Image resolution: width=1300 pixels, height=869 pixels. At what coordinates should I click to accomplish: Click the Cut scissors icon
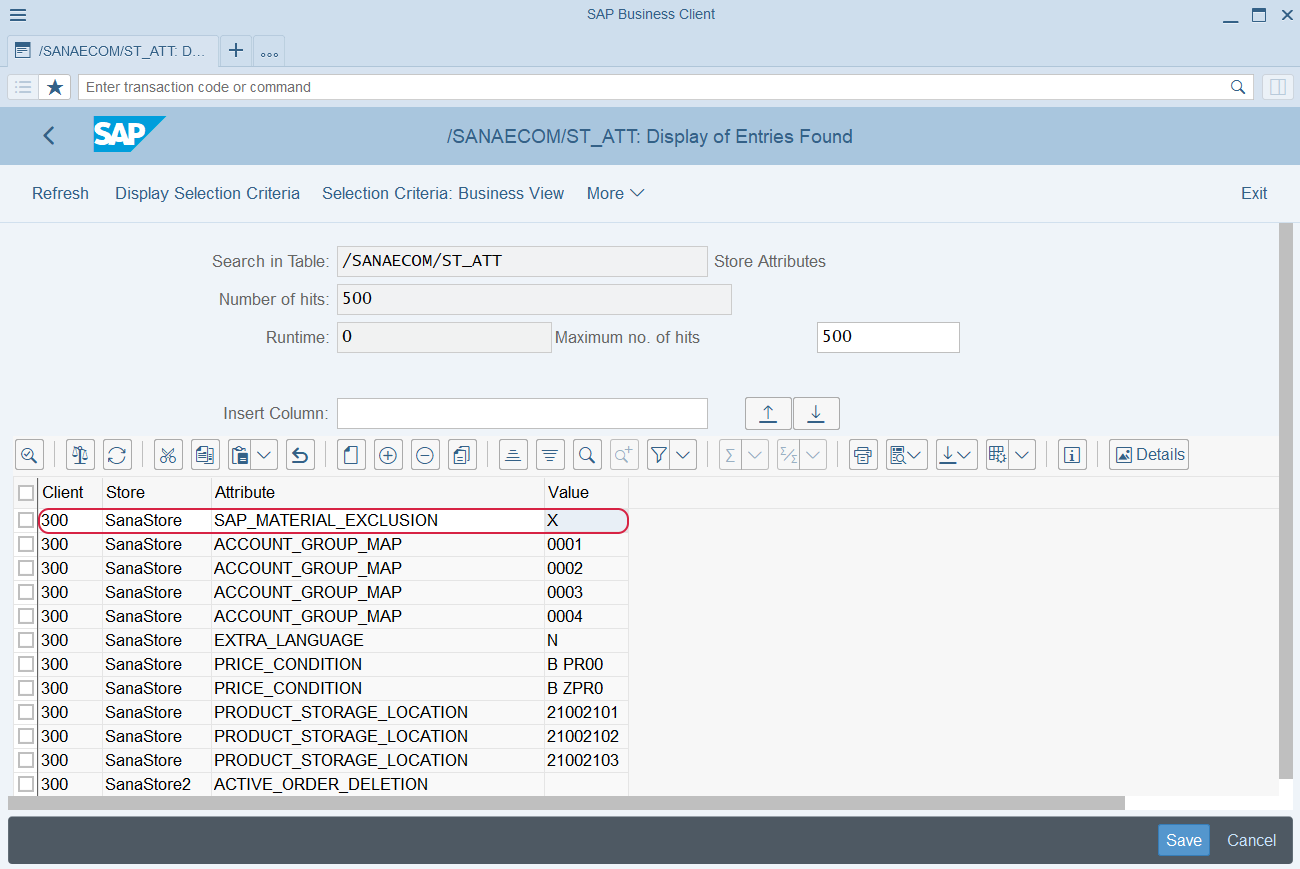point(168,455)
